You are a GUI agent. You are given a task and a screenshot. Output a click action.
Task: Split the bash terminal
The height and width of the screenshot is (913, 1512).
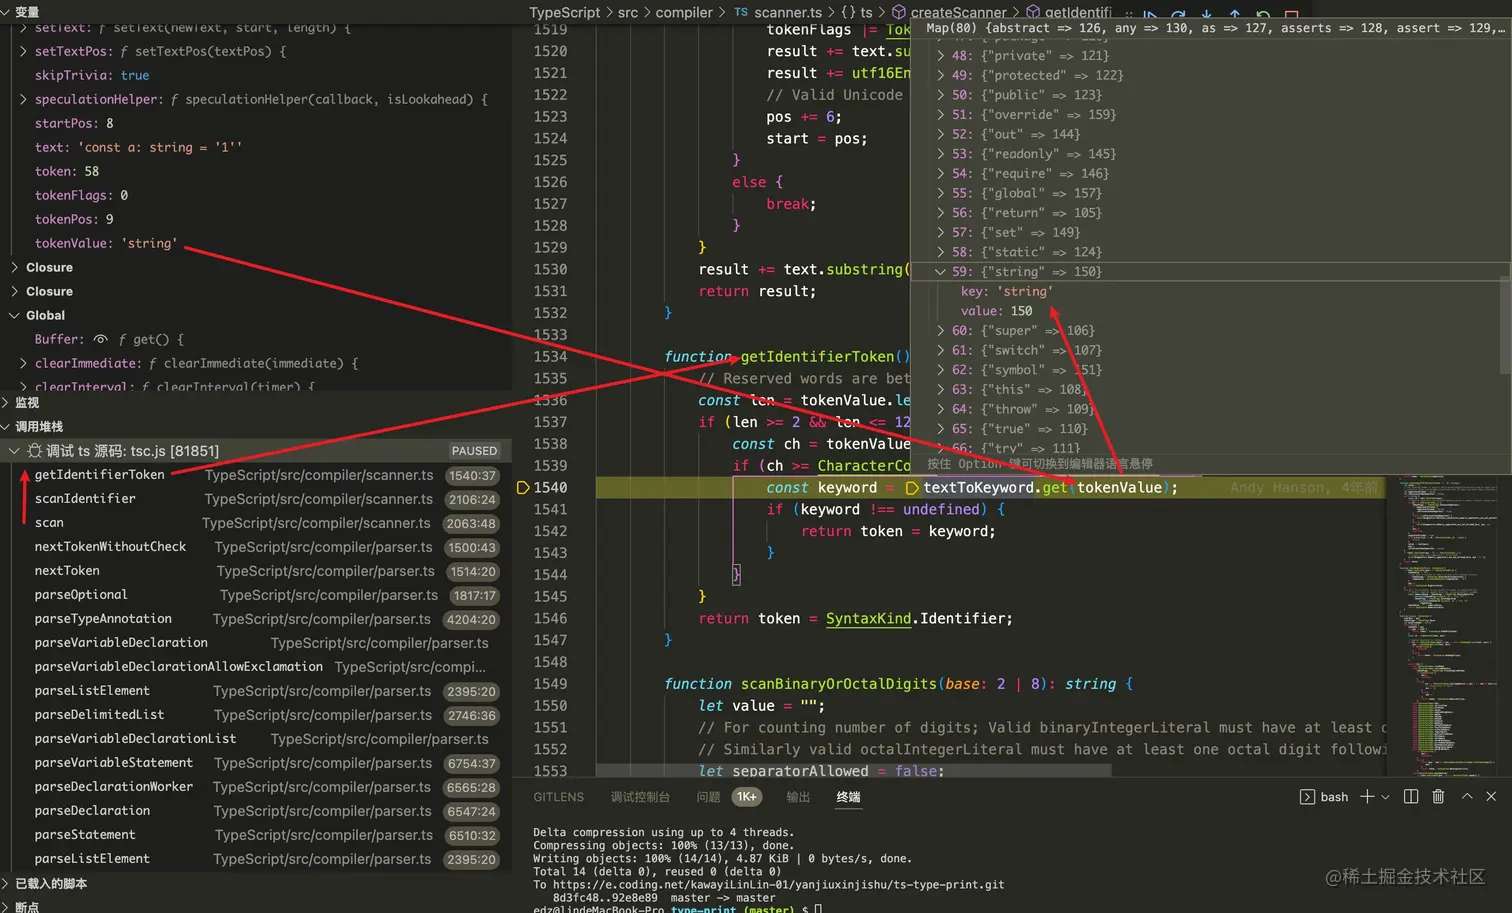click(x=1410, y=797)
